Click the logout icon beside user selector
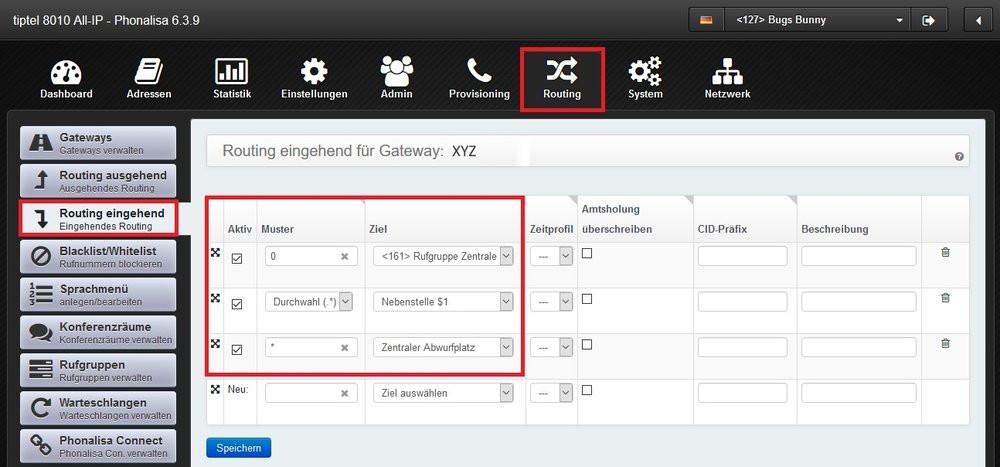 click(x=928, y=20)
